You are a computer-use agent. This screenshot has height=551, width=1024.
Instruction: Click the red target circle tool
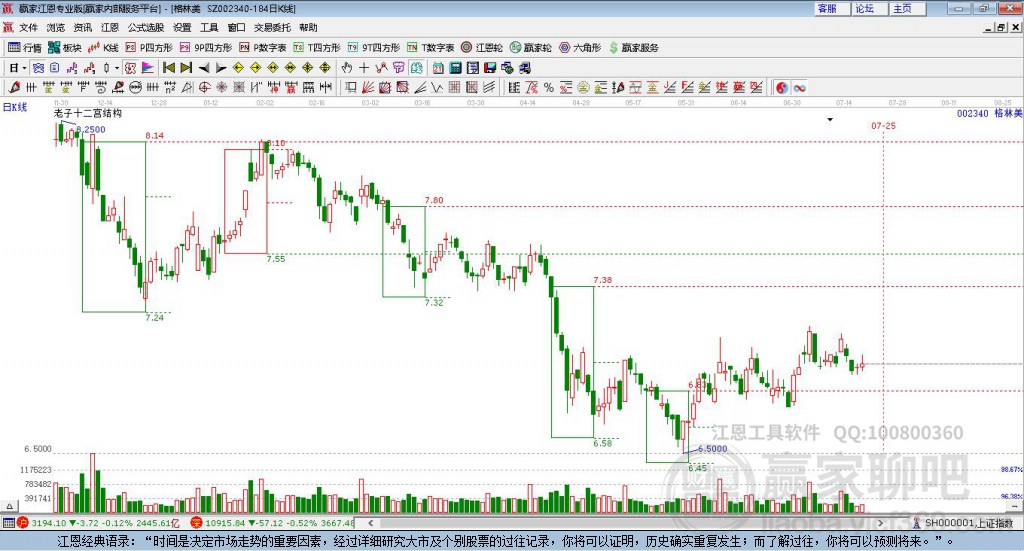204,87
